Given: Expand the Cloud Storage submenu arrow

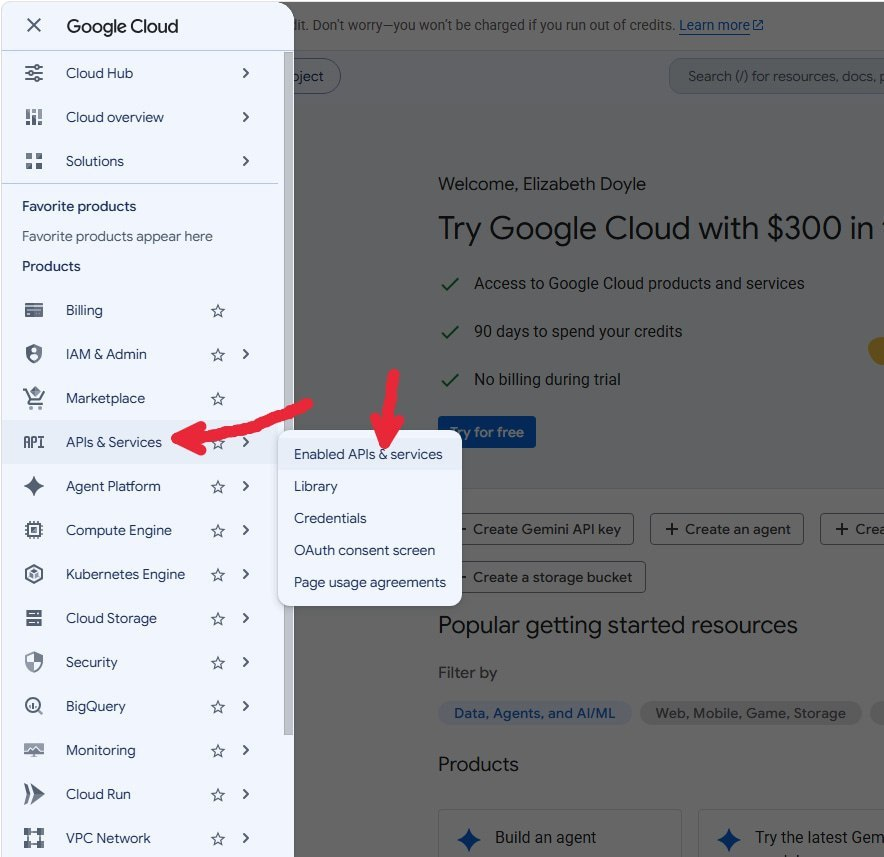Looking at the screenshot, I should click(x=246, y=618).
